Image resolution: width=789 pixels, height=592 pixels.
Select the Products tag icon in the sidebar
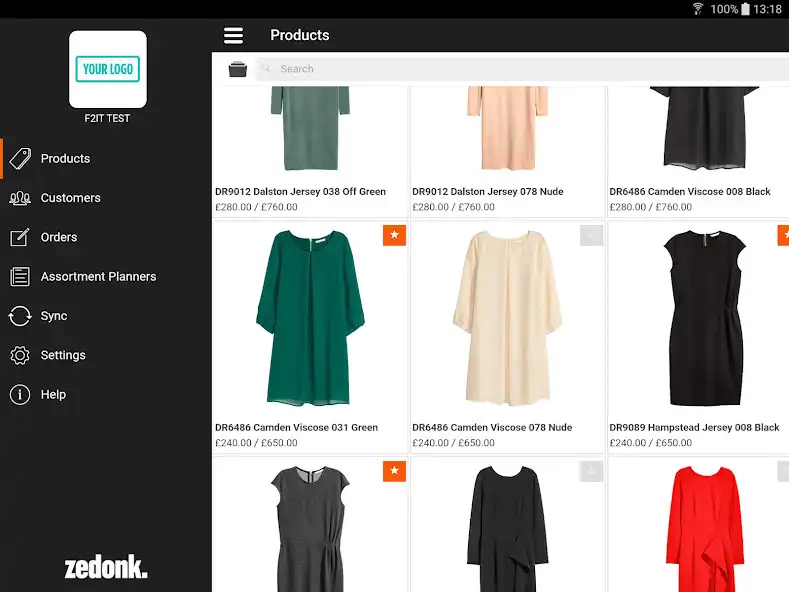20,159
